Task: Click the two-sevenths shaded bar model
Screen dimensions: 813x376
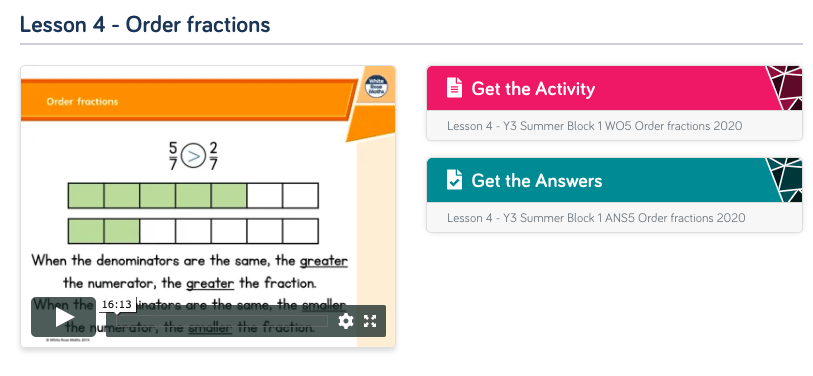Action: 193,231
